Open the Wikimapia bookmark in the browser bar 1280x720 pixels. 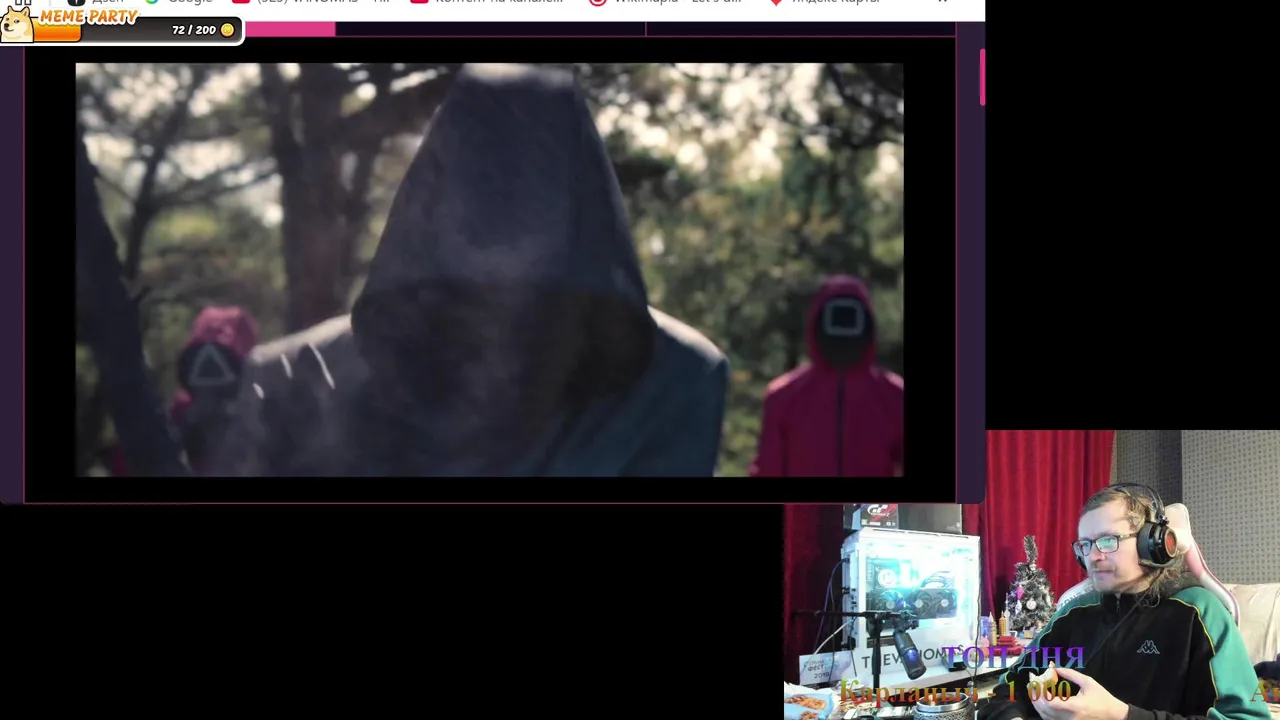(665, 3)
